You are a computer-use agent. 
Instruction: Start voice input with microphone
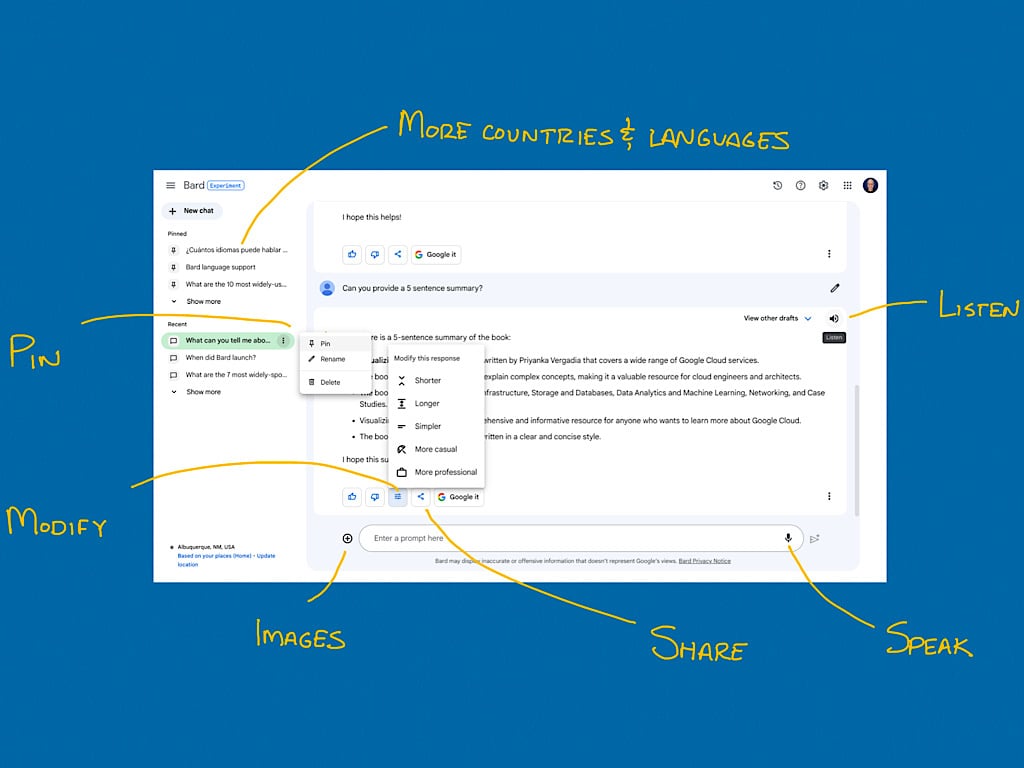coord(788,538)
